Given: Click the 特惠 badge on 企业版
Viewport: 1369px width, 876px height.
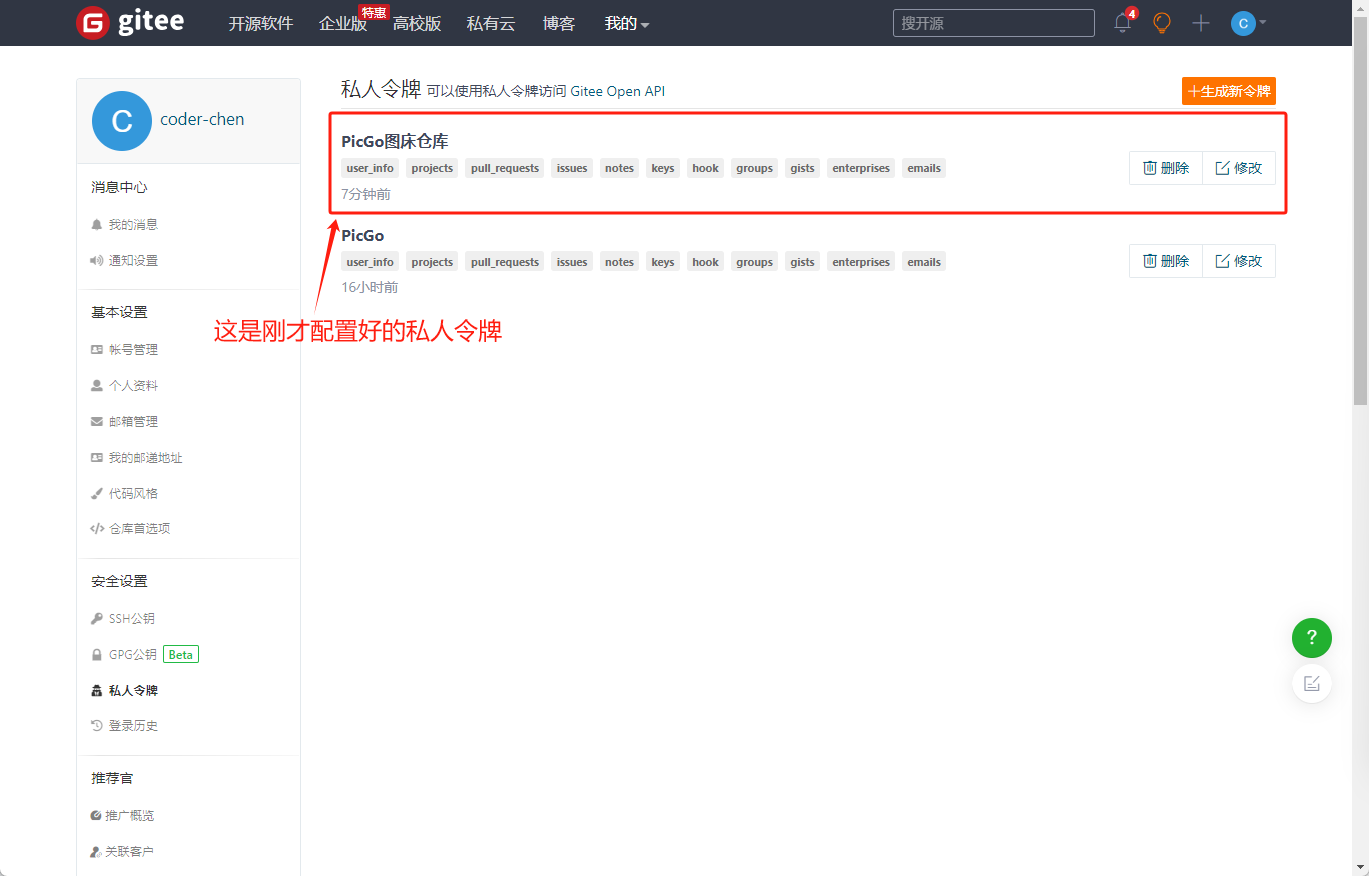Looking at the screenshot, I should point(373,12).
